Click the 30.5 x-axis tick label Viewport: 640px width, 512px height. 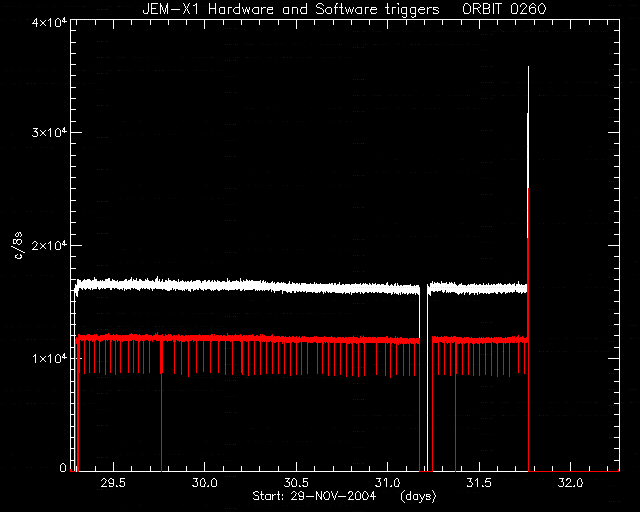coord(296,483)
